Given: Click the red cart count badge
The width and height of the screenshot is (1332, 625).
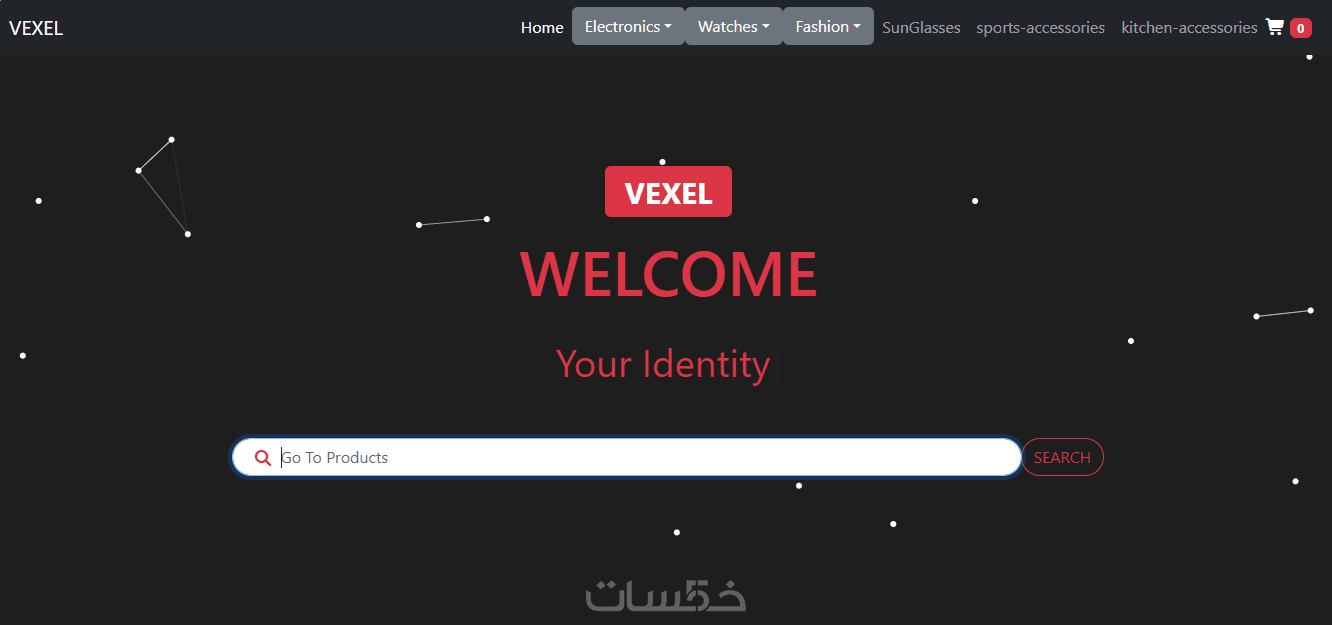Looking at the screenshot, I should click(x=1300, y=28).
